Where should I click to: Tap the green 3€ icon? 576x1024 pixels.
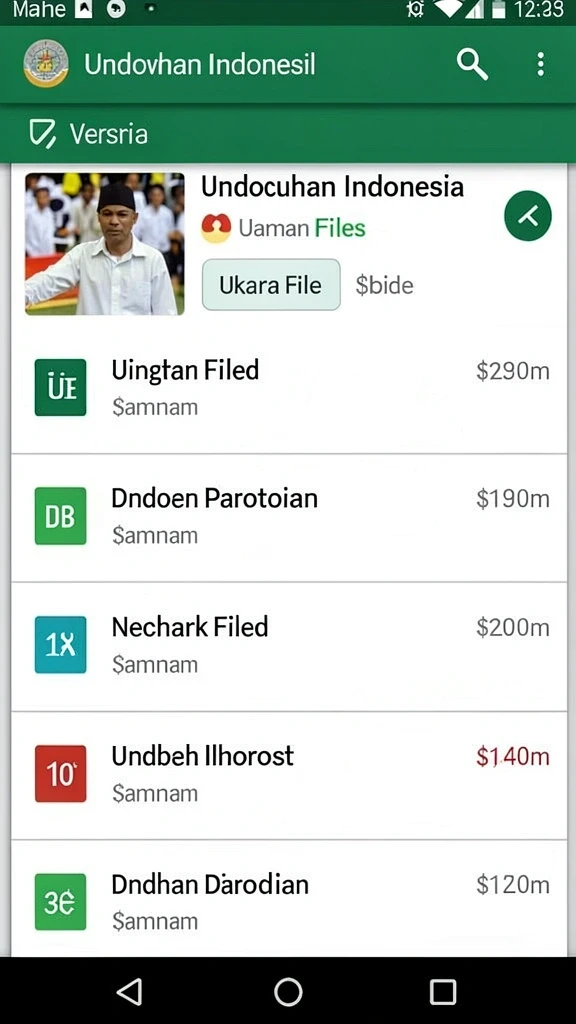coord(60,902)
